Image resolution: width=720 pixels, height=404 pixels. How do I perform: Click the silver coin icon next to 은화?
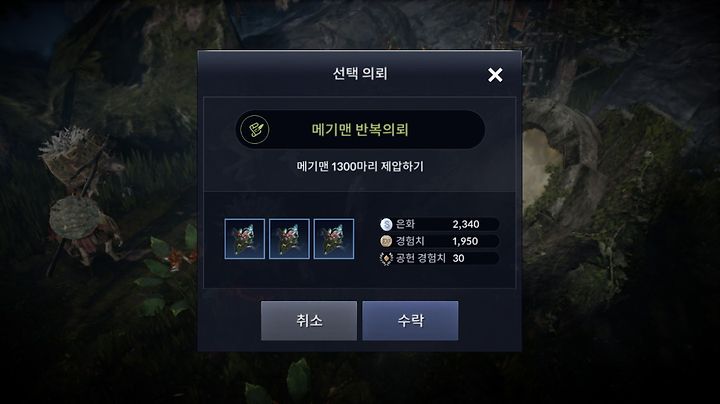(x=386, y=224)
